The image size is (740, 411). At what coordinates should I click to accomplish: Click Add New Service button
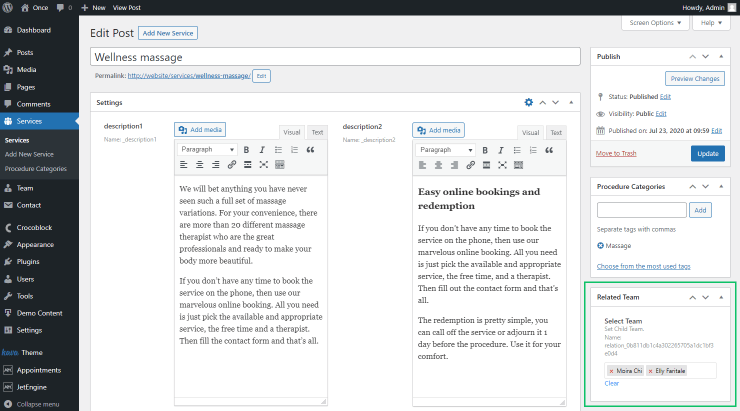point(168,33)
